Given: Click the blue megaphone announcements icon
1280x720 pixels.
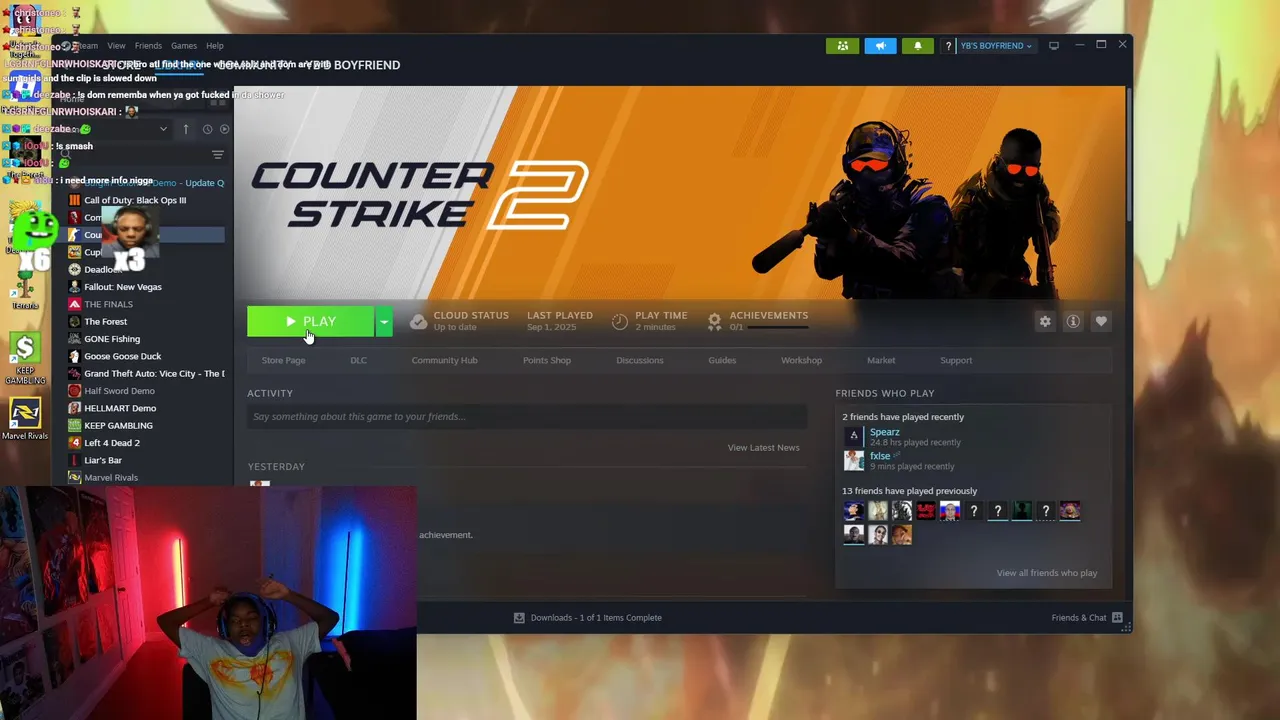Looking at the screenshot, I should 880,46.
